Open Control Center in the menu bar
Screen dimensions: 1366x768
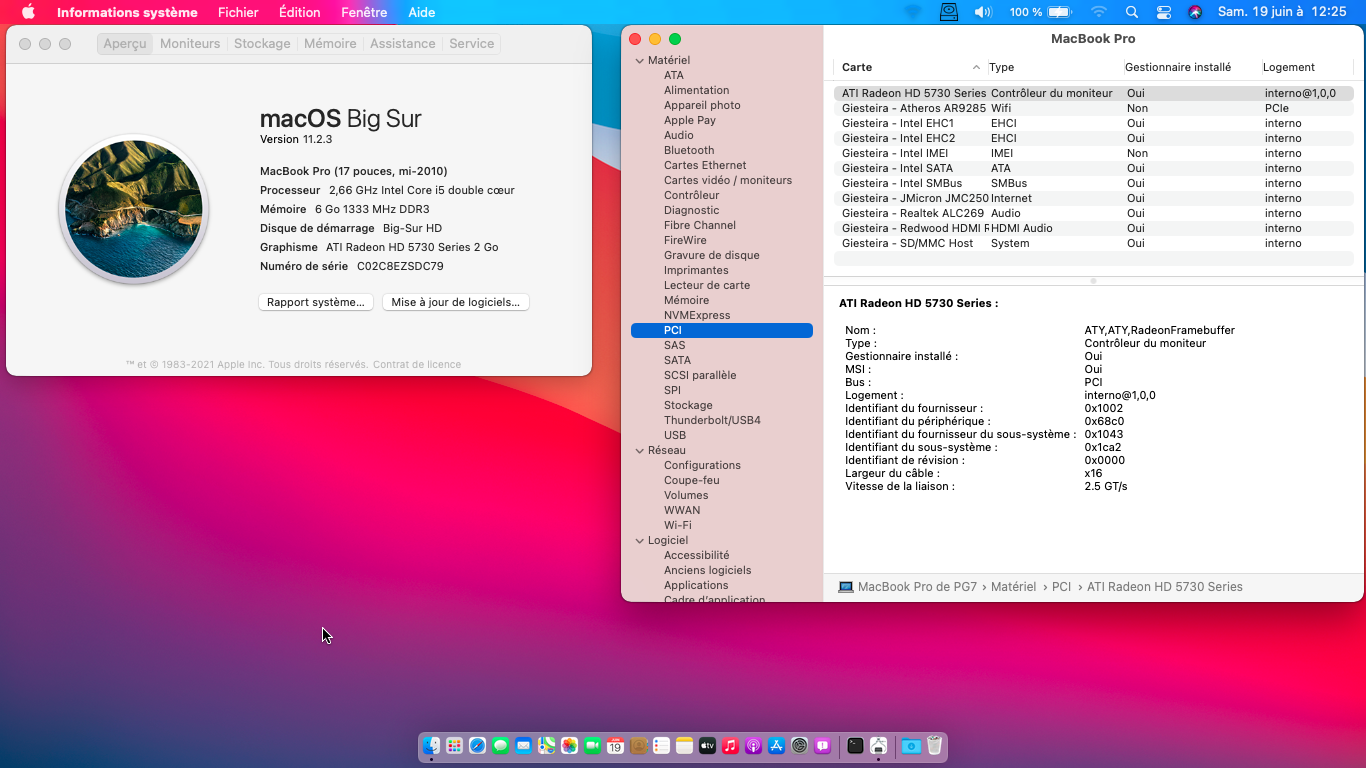(1163, 12)
